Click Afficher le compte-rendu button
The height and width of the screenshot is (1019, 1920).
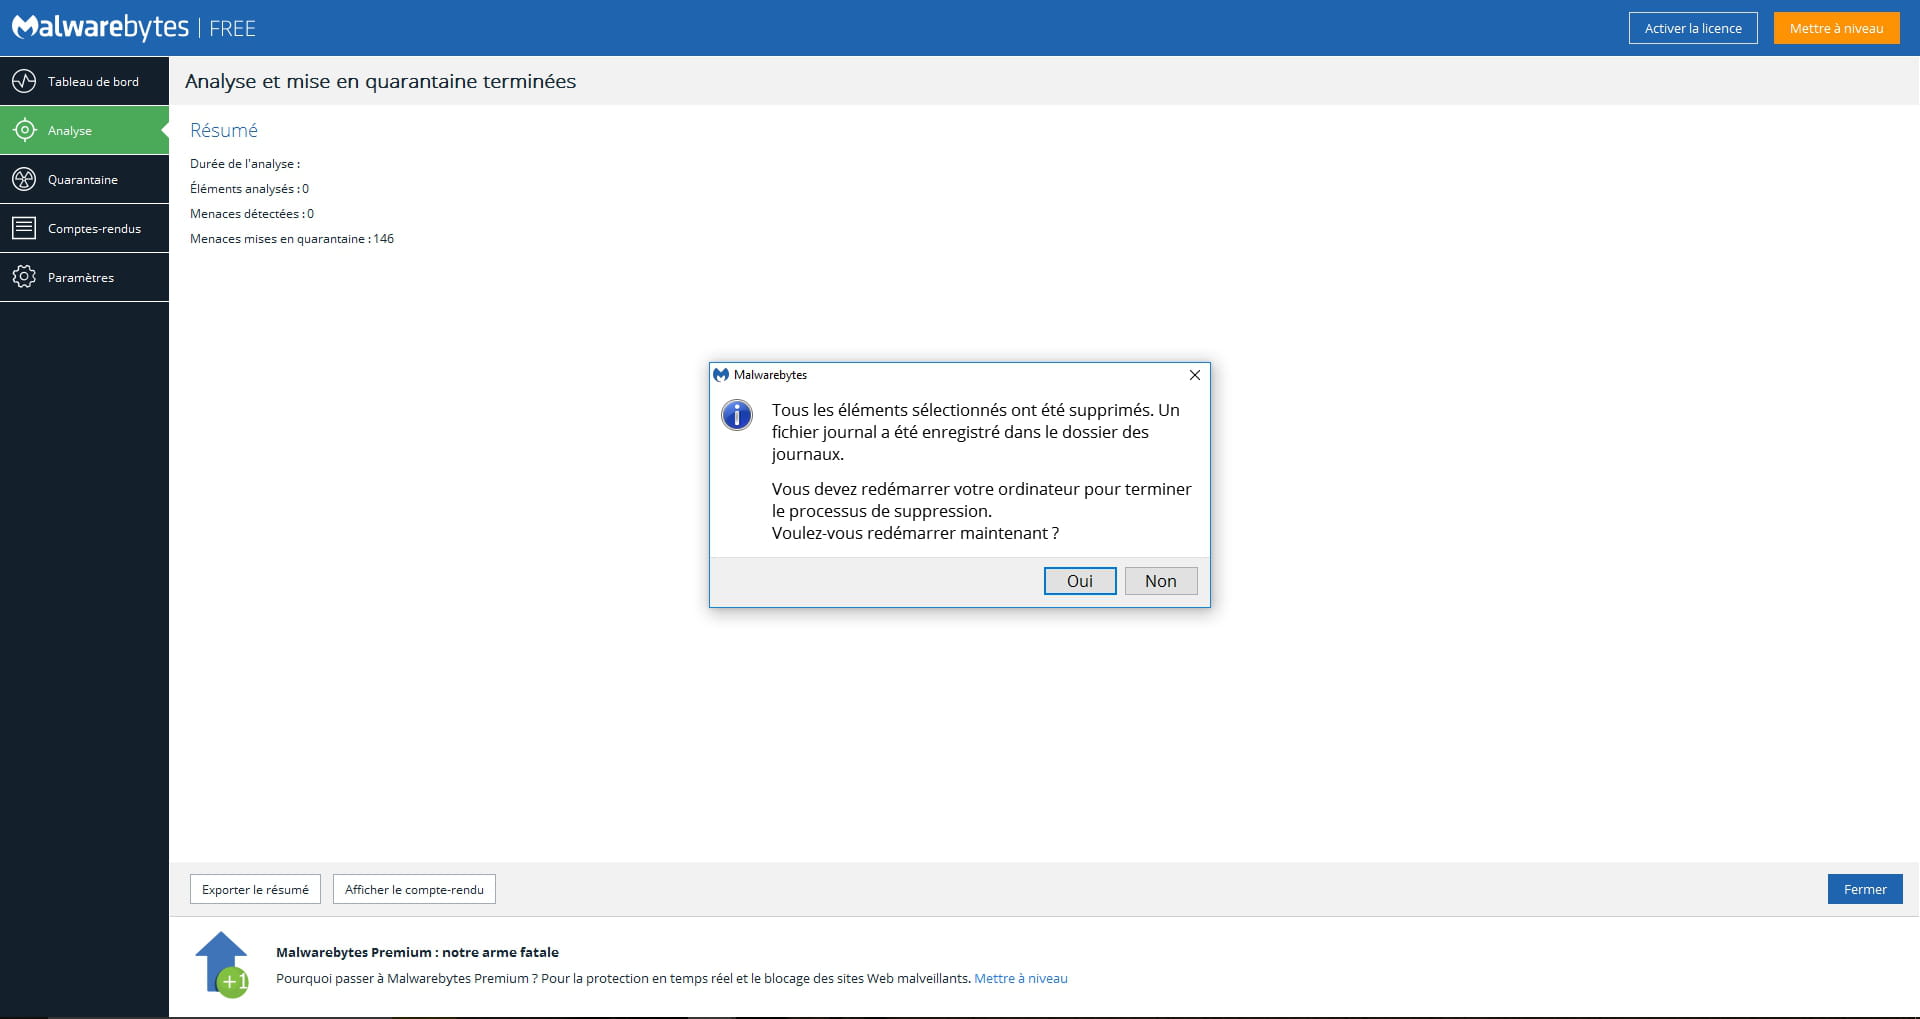coord(414,889)
